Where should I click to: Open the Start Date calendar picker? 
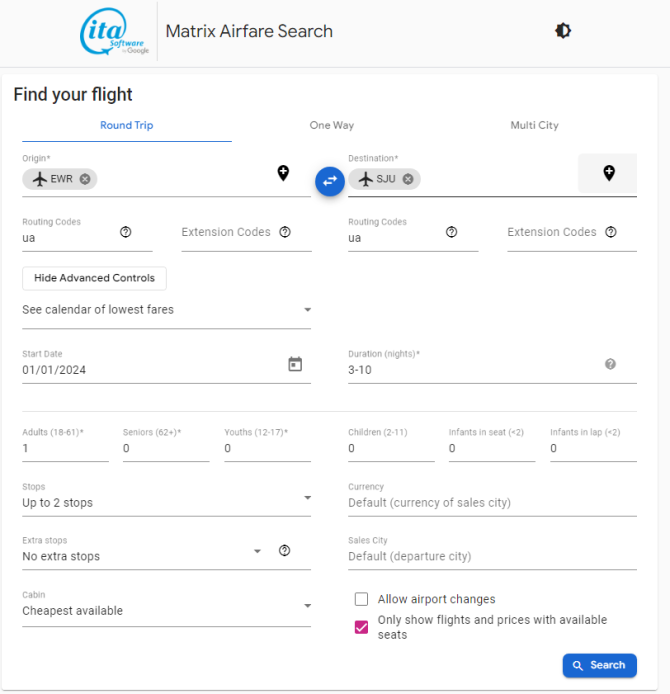point(295,364)
